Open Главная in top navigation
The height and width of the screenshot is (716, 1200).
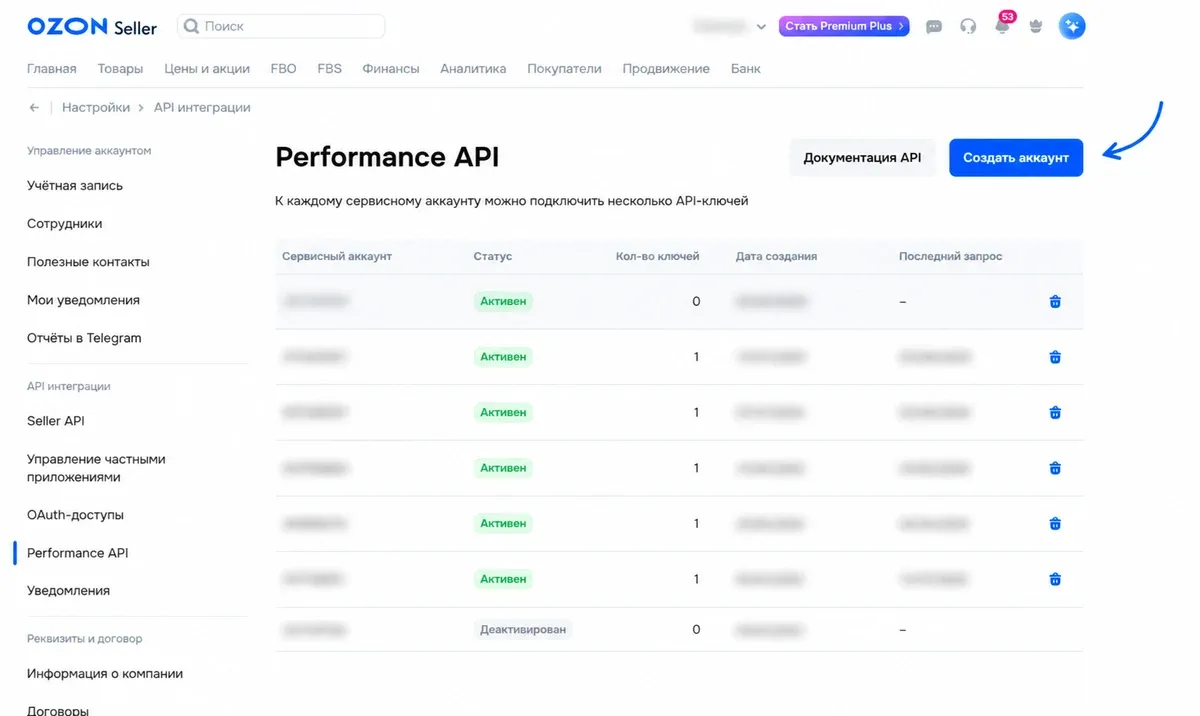point(52,69)
